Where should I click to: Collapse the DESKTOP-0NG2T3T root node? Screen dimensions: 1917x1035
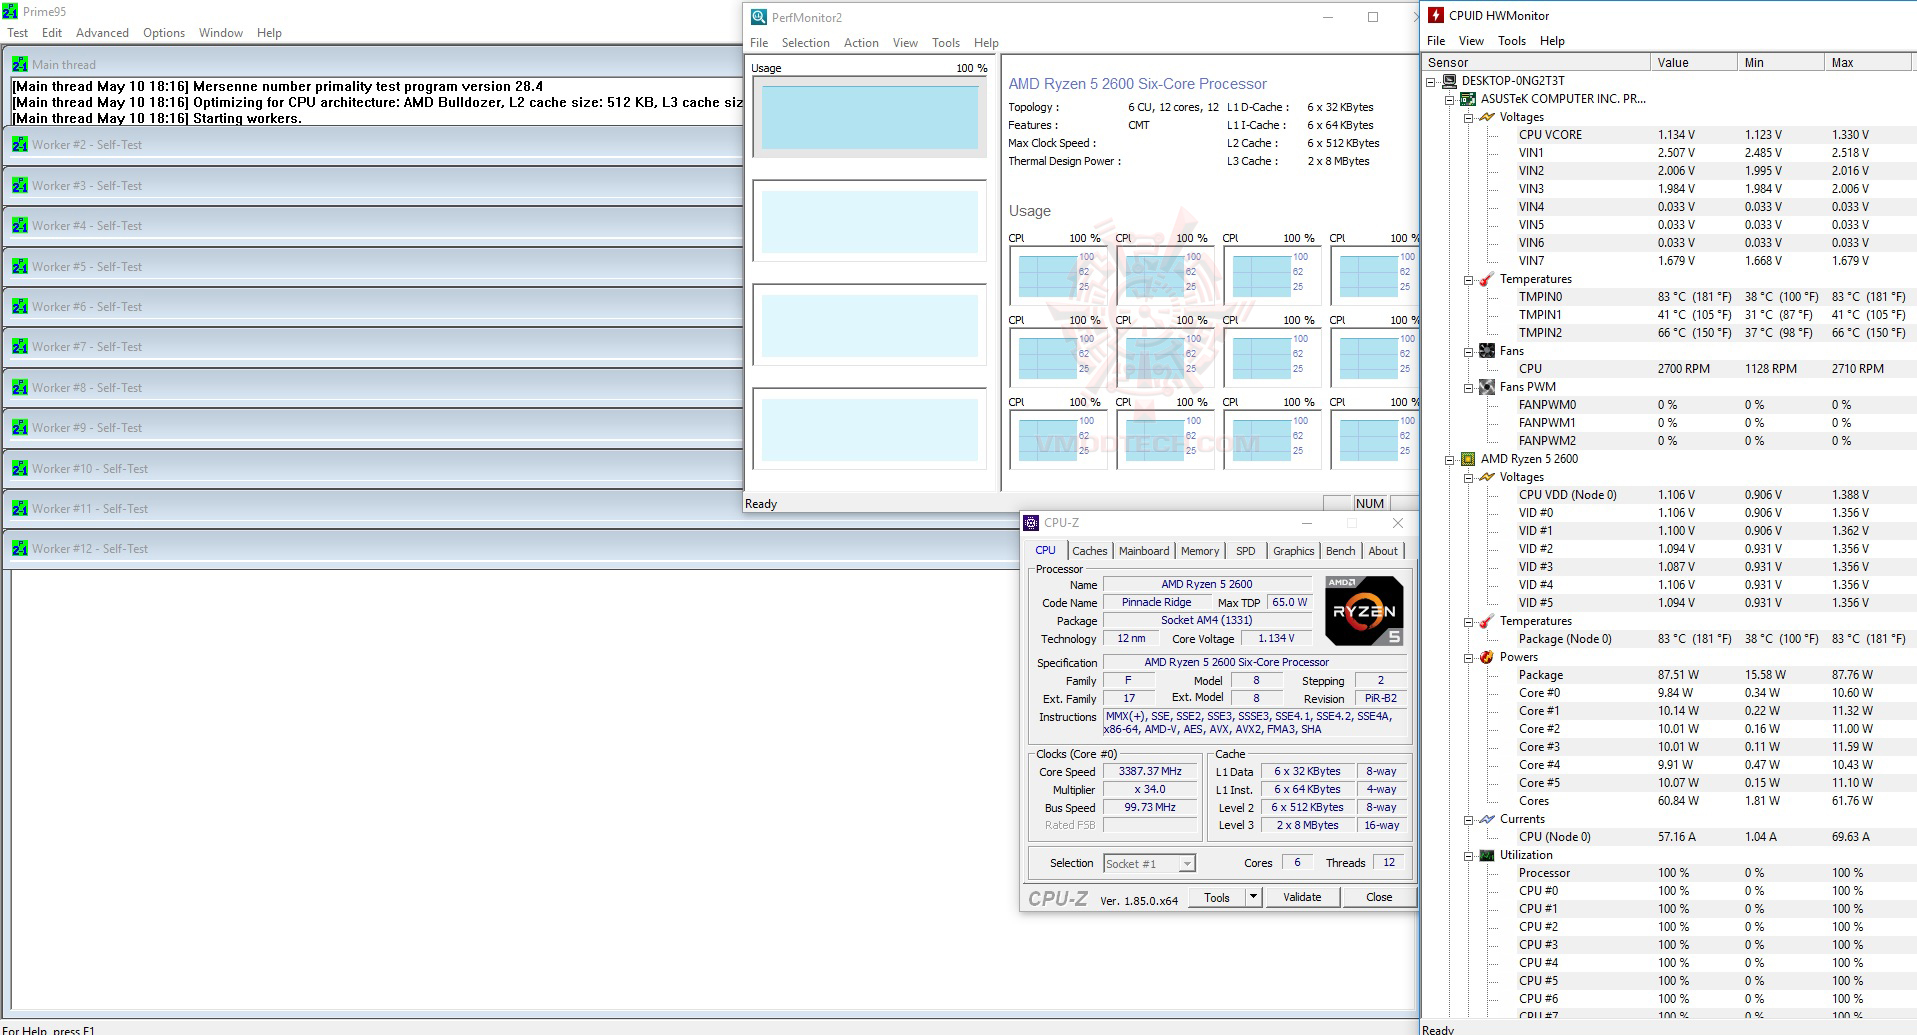(1431, 81)
